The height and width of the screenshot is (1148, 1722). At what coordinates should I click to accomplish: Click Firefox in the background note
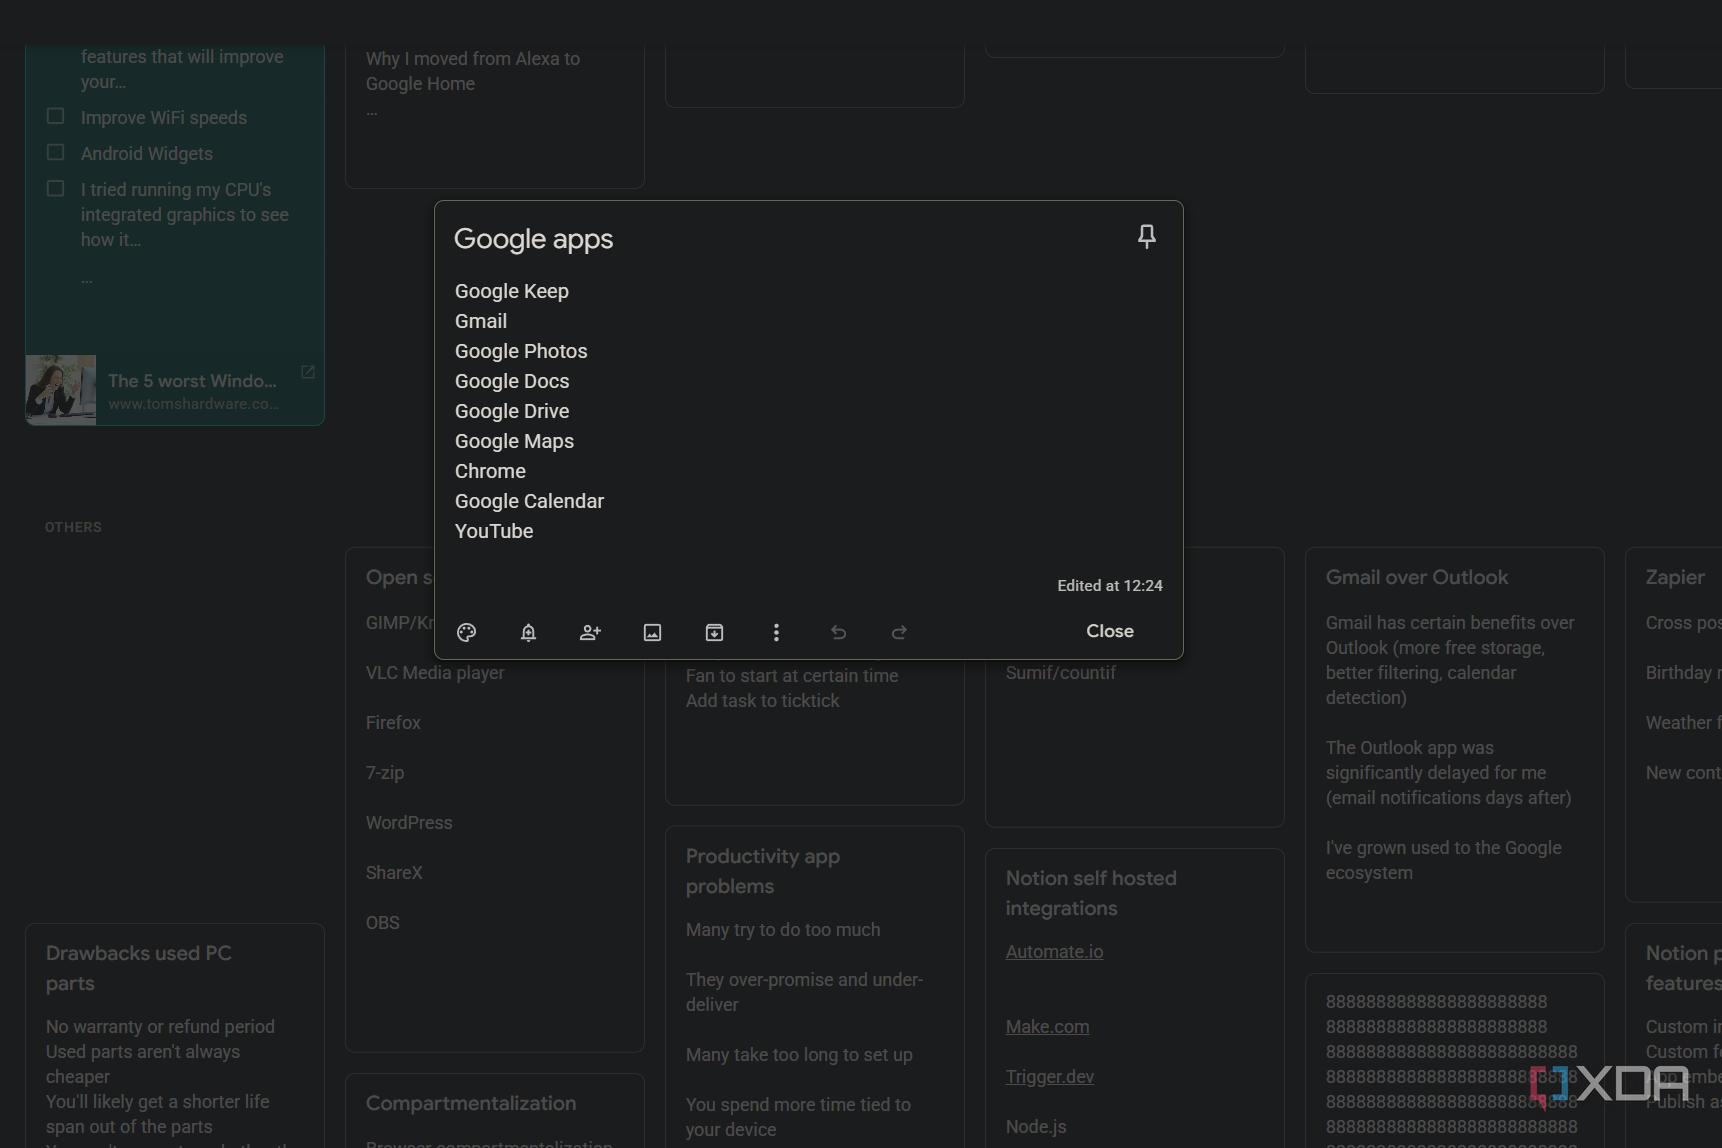[393, 723]
